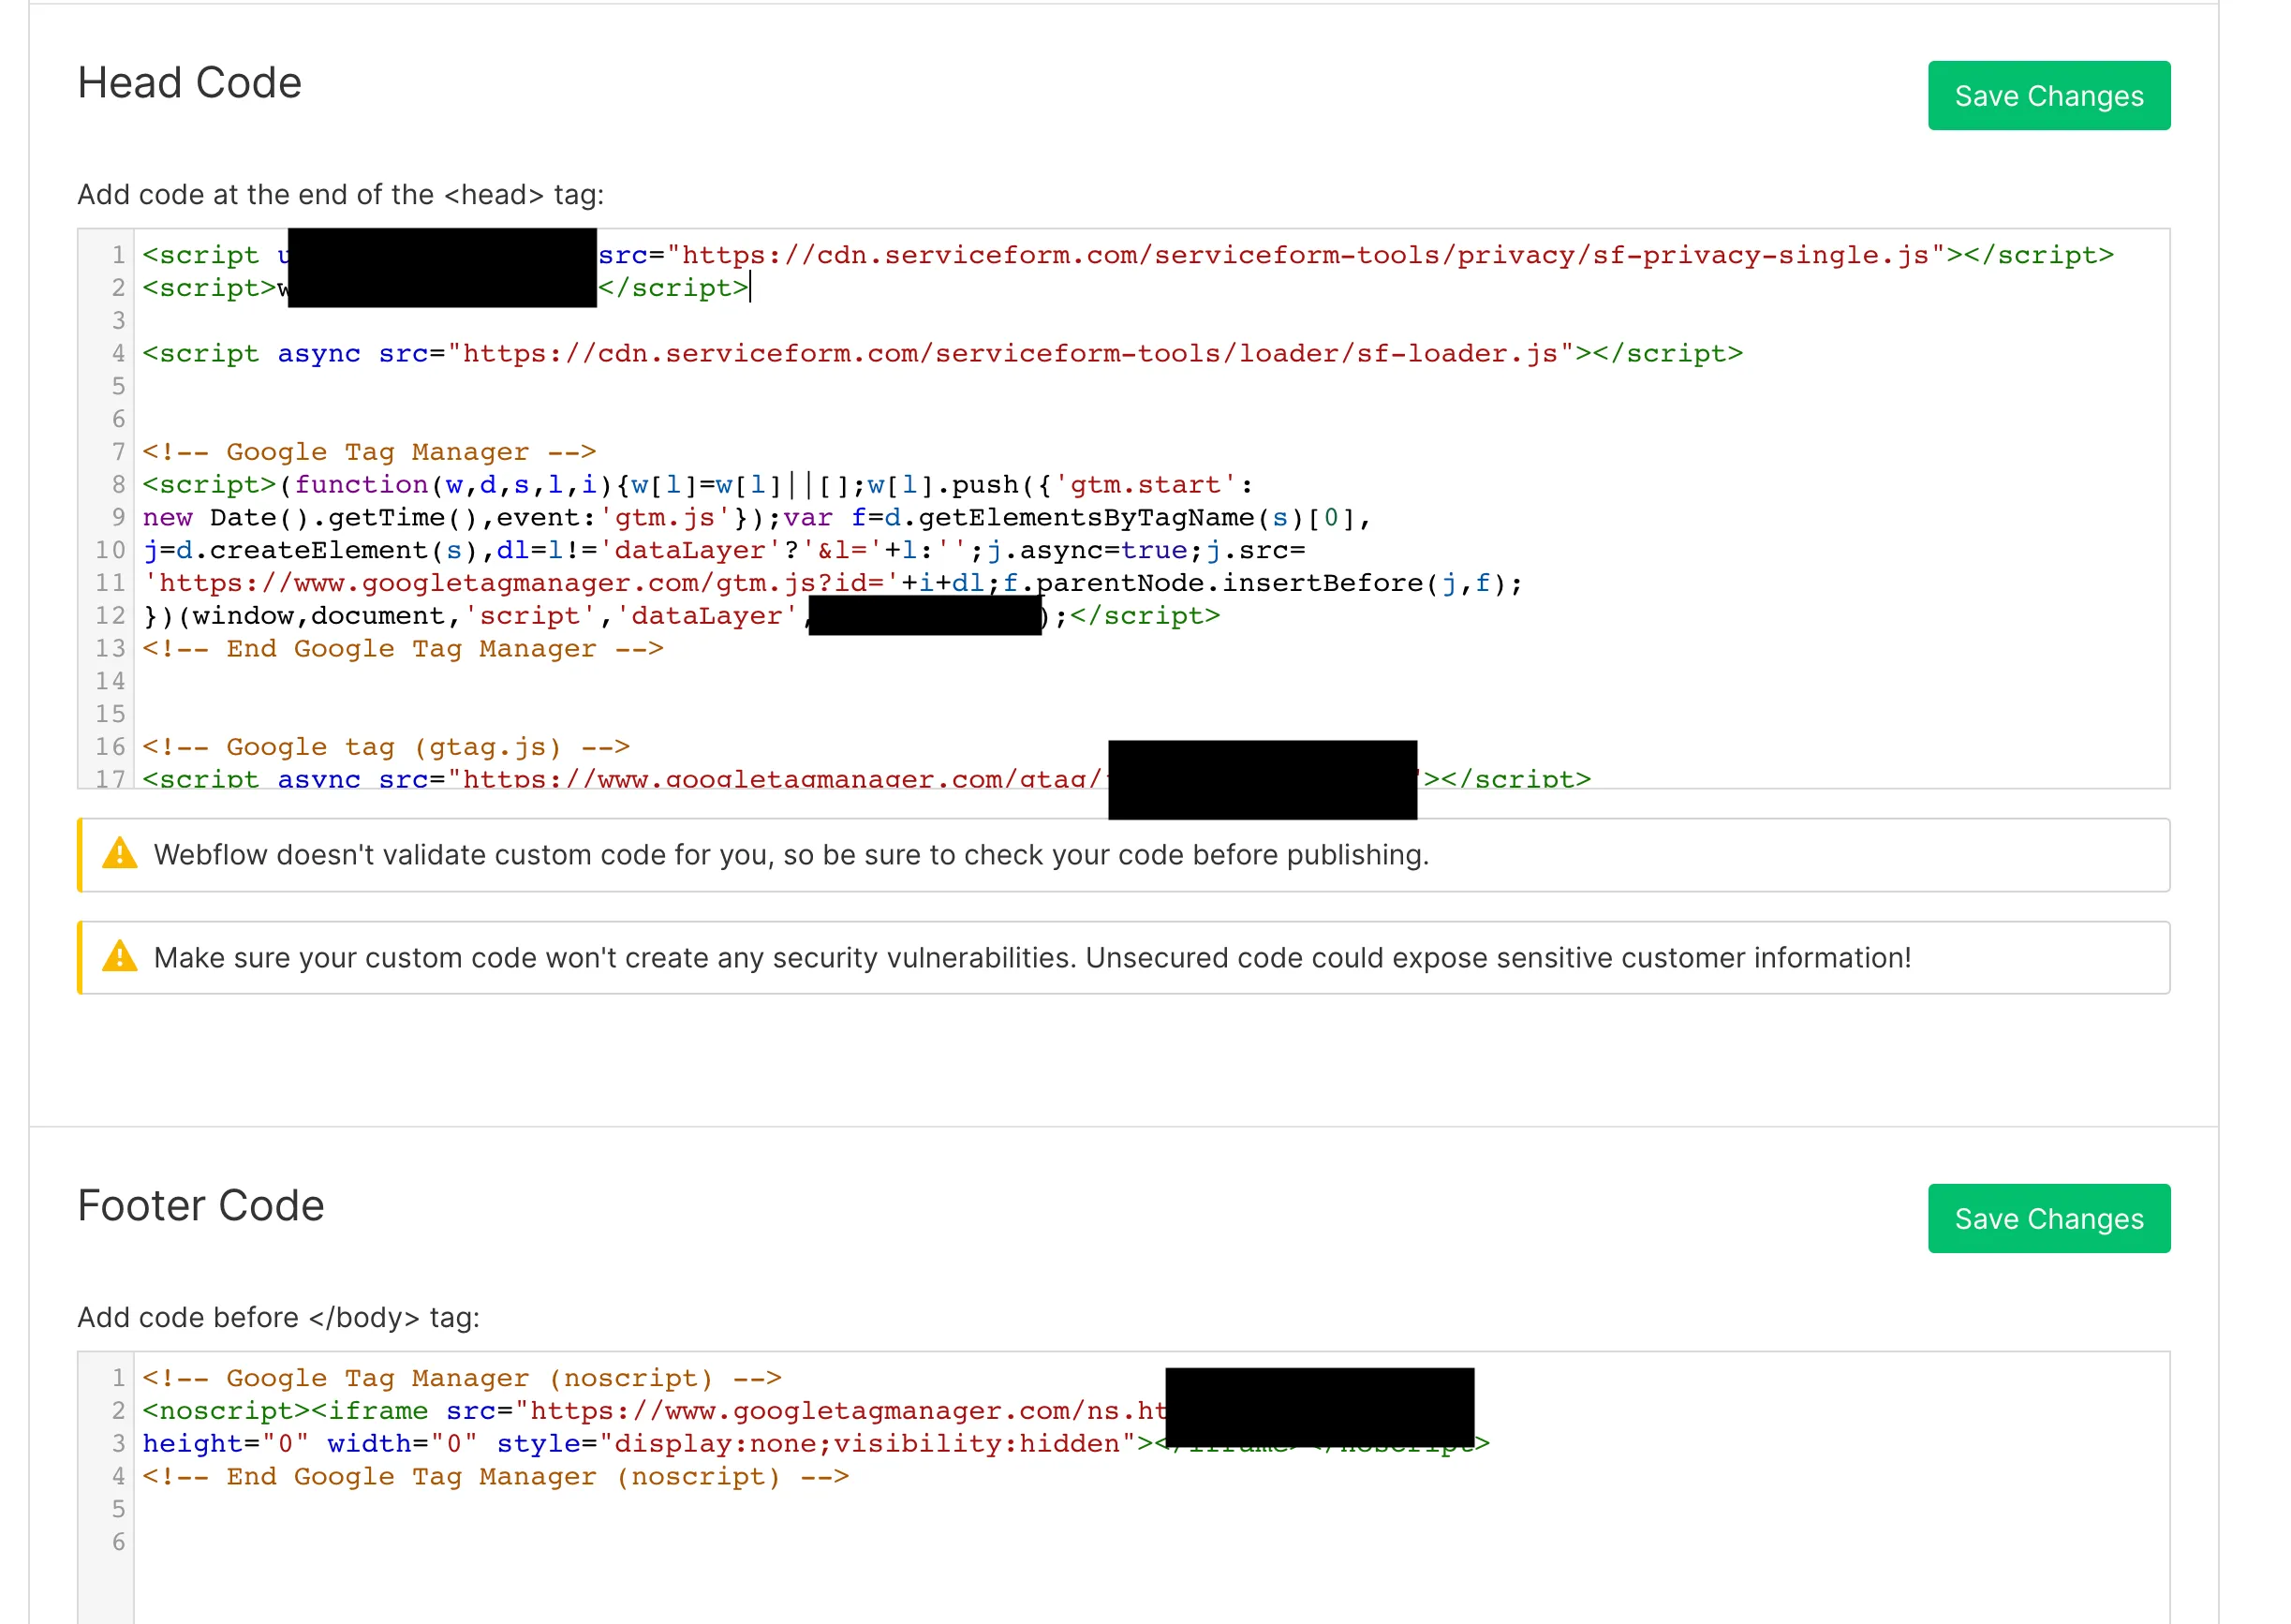2291x1624 pixels.
Task: Click the "Footer Code" section heading
Action: click(201, 1206)
